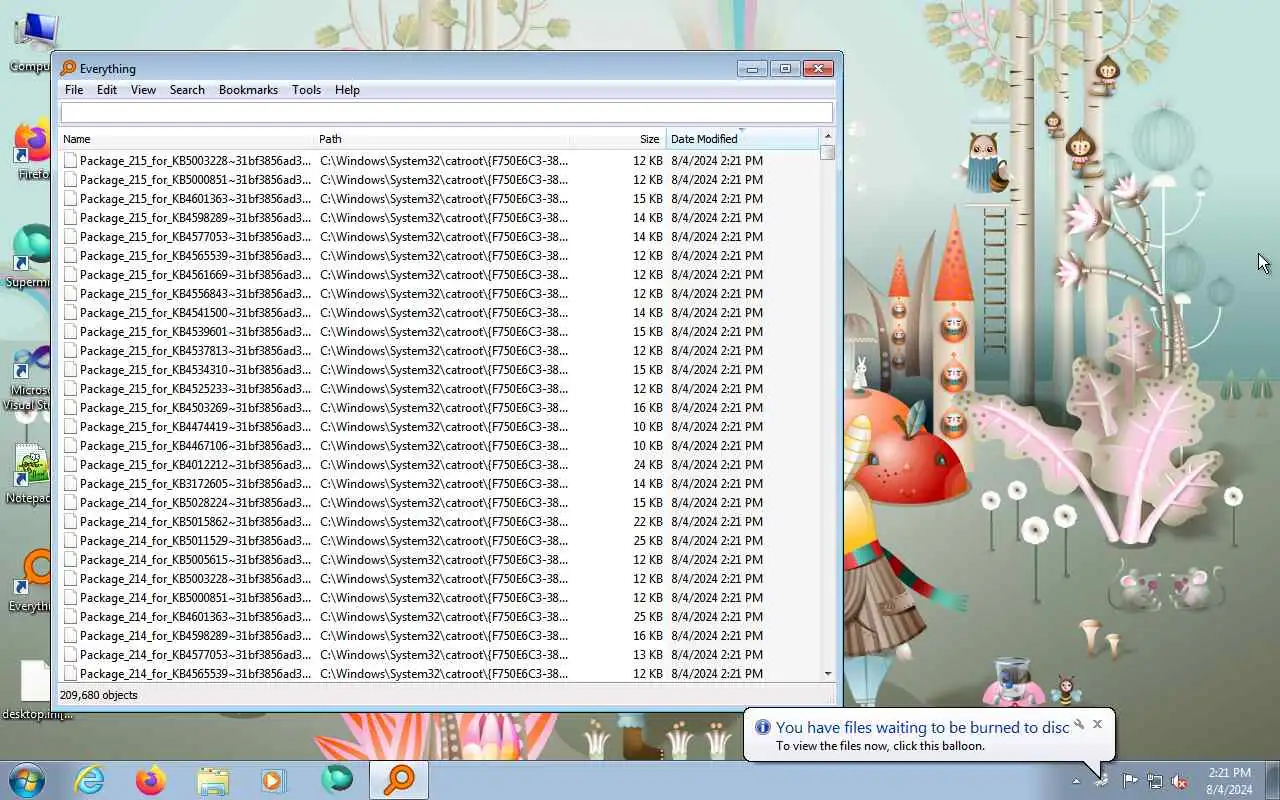
Task: Click the results list scroll-up arrow
Action: tap(827, 137)
